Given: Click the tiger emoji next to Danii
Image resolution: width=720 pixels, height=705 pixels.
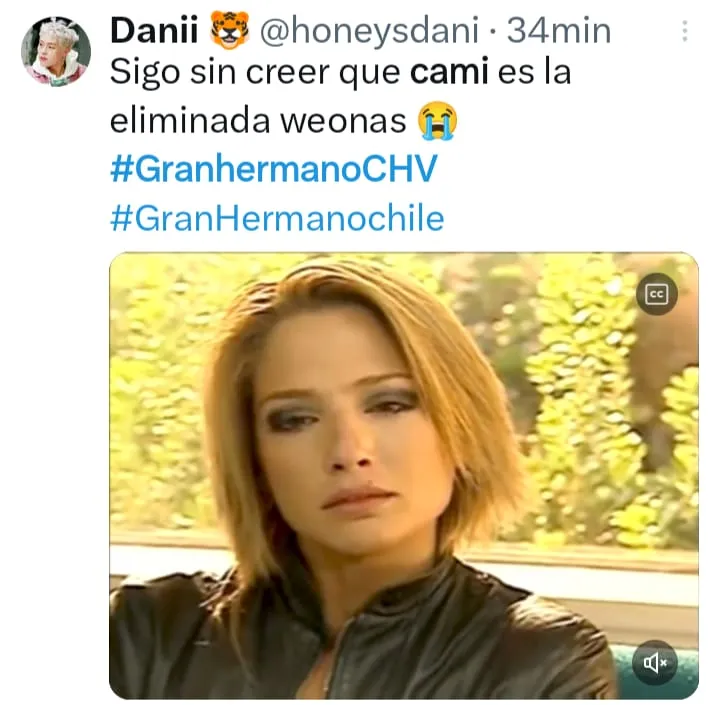Looking at the screenshot, I should point(230,30).
